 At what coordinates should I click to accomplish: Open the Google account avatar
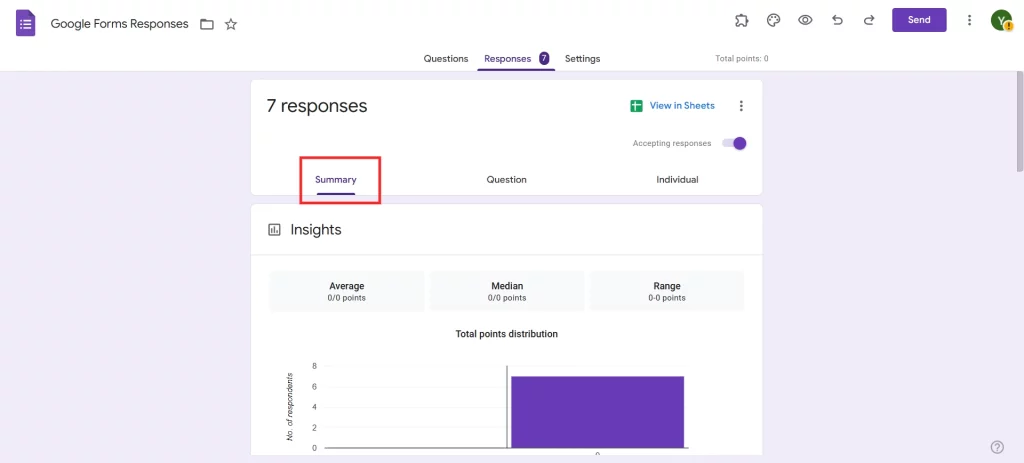point(1001,20)
